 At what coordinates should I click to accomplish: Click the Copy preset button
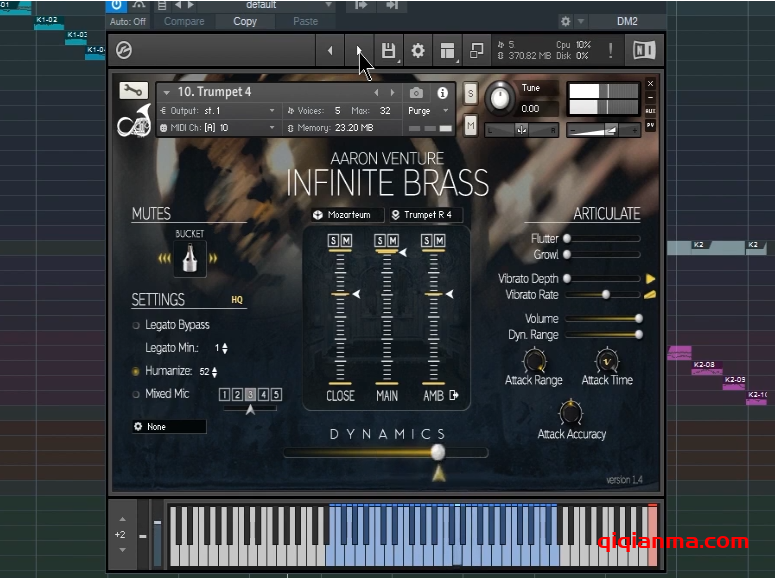click(244, 21)
